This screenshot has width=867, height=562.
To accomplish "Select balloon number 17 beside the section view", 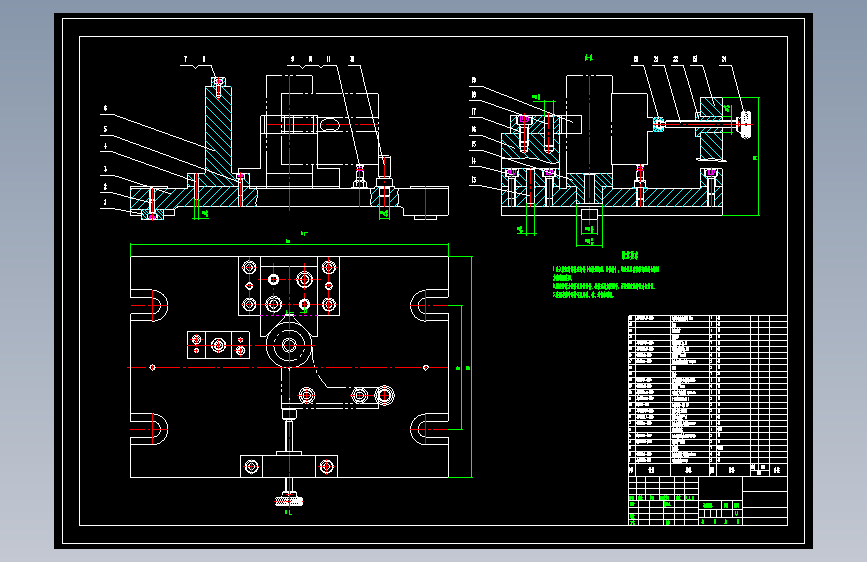I will pos(474,111).
